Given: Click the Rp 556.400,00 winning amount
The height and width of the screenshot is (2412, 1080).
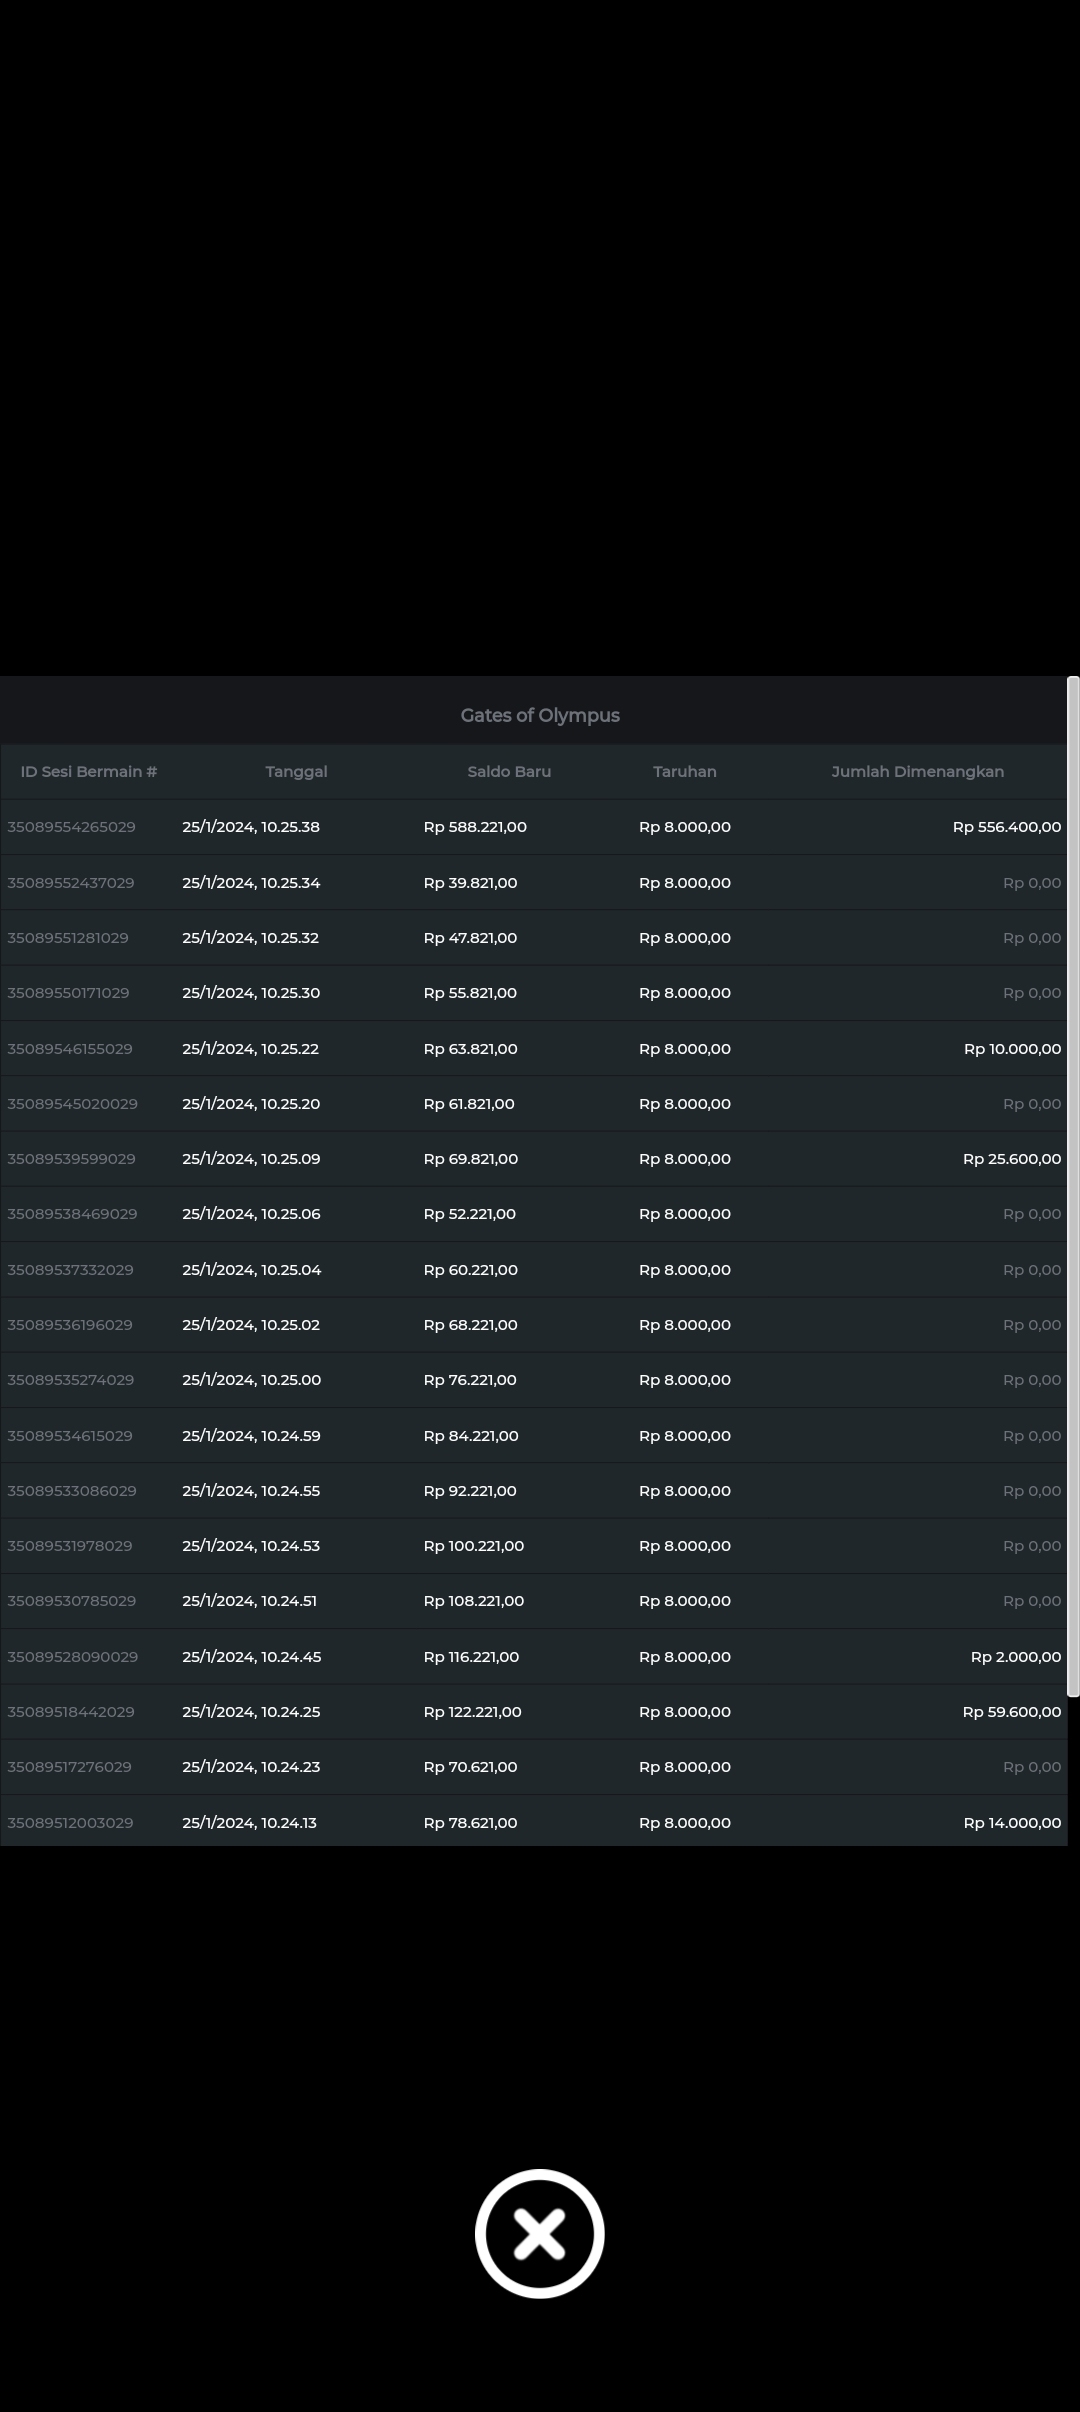Looking at the screenshot, I should (x=1006, y=827).
